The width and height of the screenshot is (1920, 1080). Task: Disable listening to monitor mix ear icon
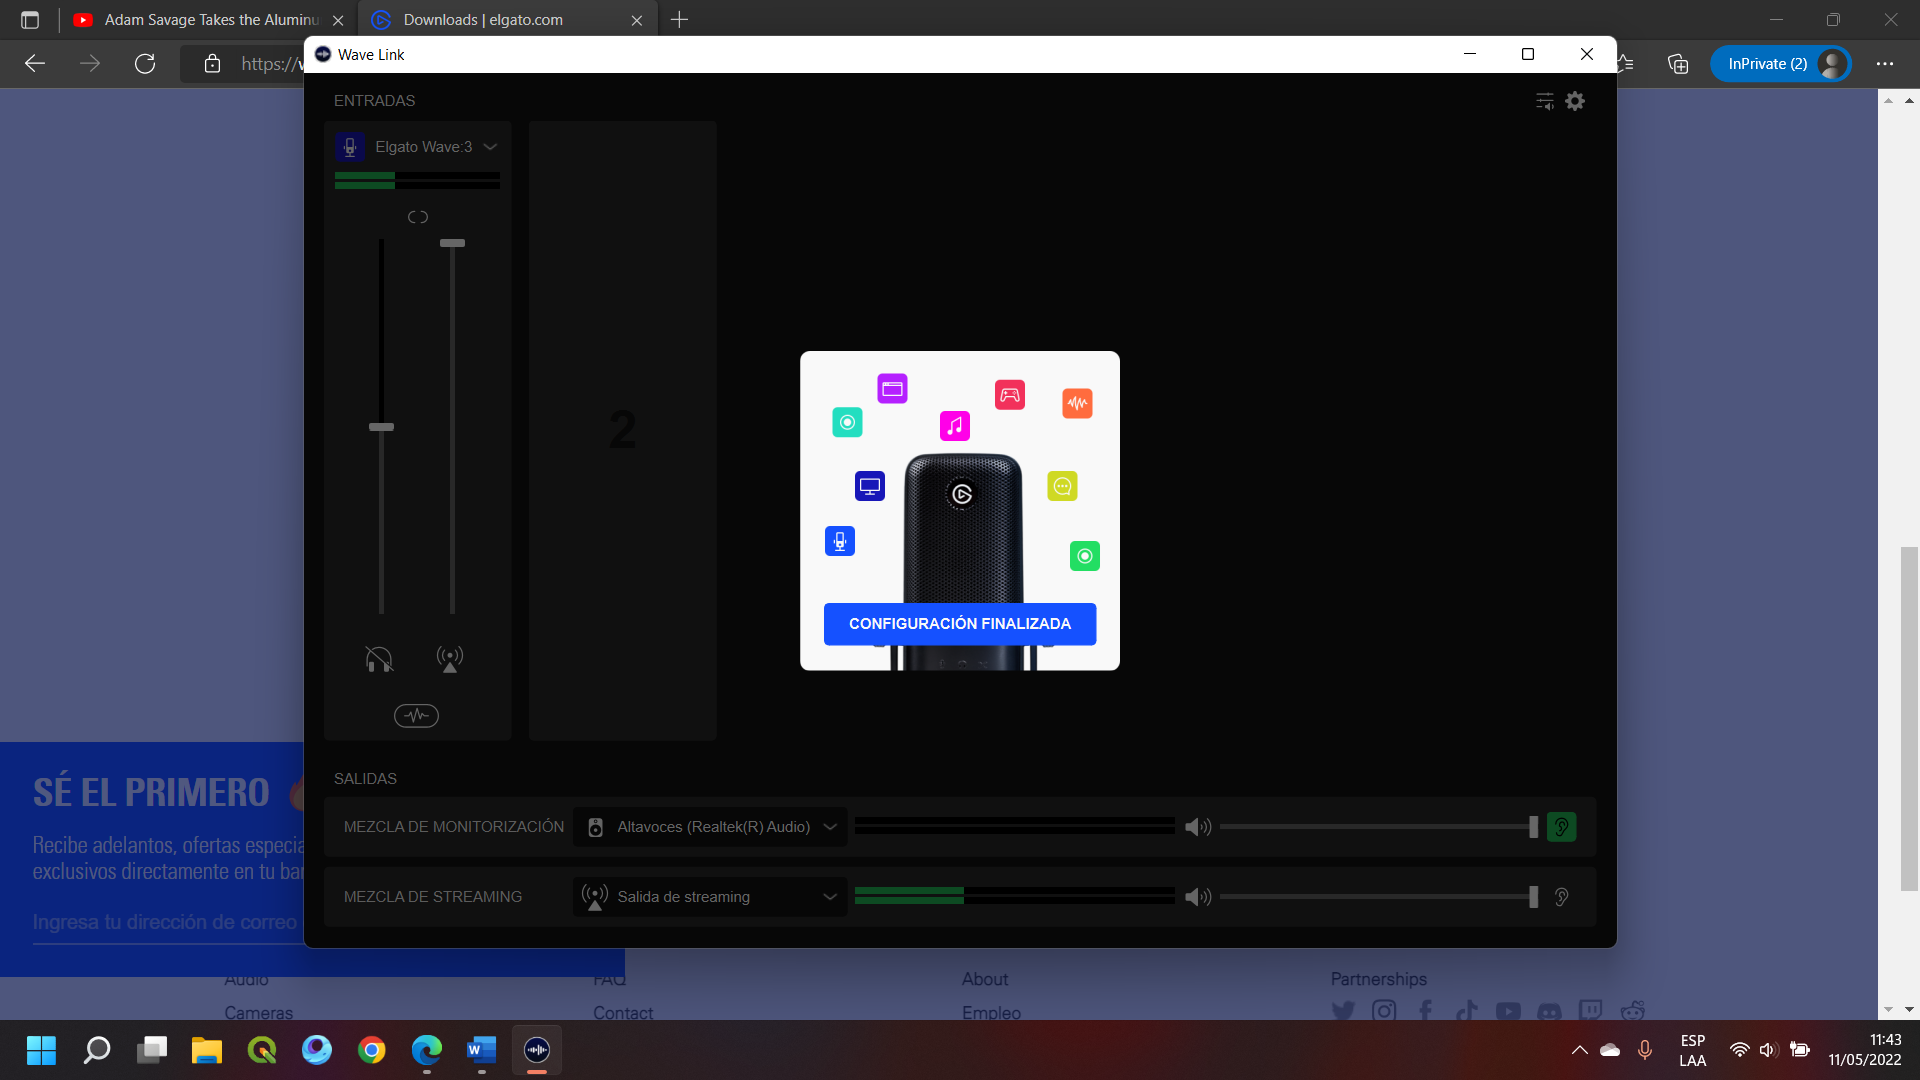click(1561, 827)
